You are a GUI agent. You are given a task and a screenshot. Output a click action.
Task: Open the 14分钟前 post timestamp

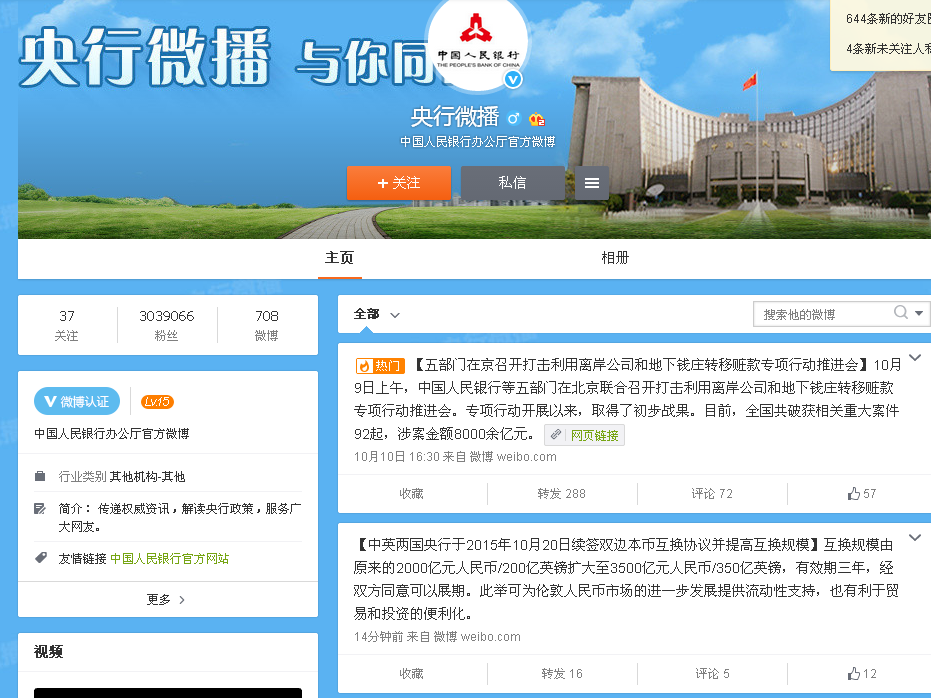[x=379, y=636]
